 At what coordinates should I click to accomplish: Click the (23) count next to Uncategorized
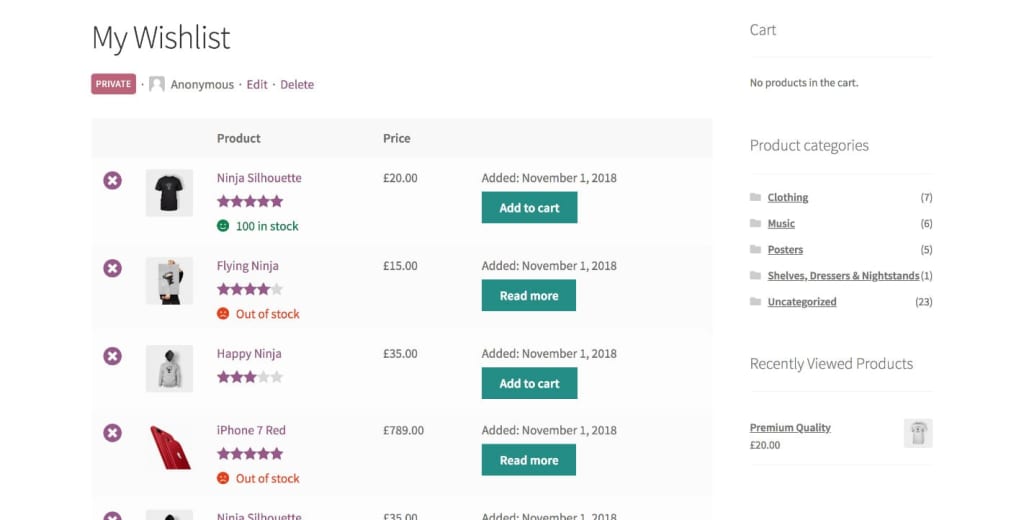coord(923,302)
